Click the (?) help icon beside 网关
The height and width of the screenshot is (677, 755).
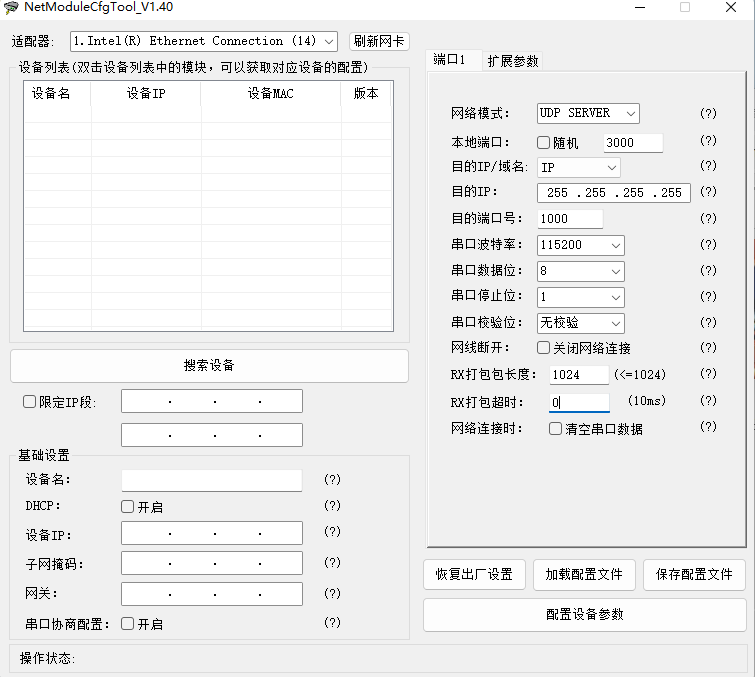pos(333,594)
